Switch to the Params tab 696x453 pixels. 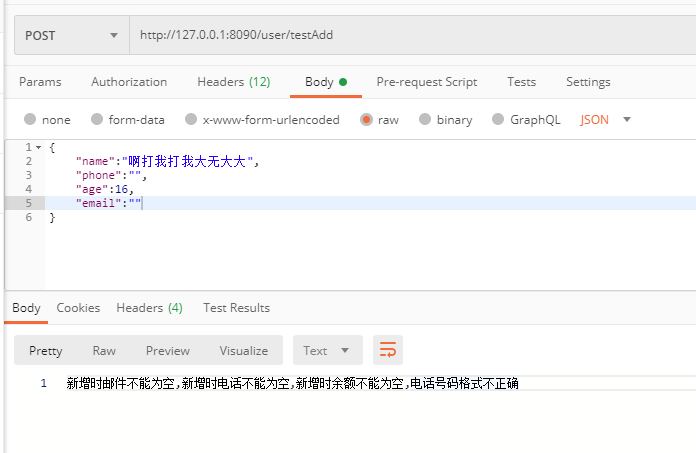40,82
